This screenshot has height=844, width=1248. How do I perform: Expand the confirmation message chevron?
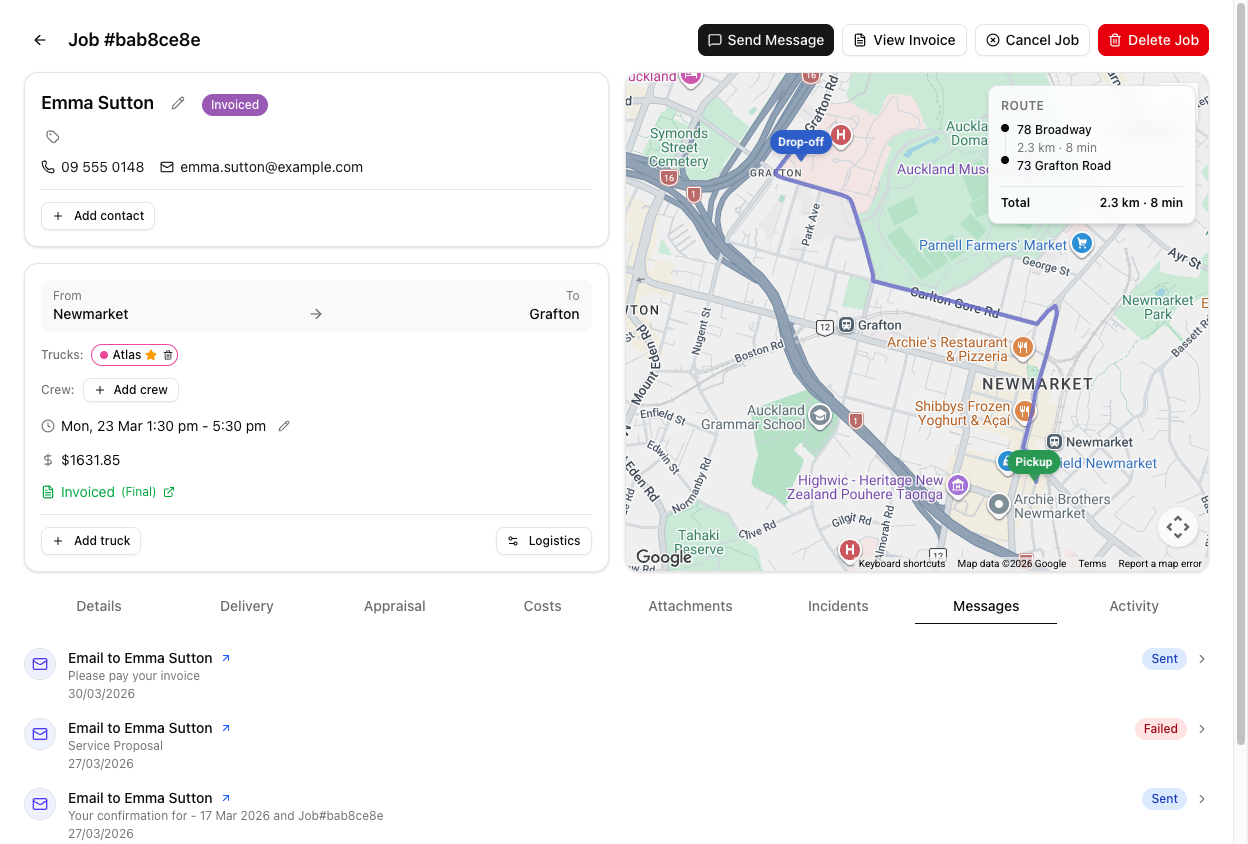1202,799
